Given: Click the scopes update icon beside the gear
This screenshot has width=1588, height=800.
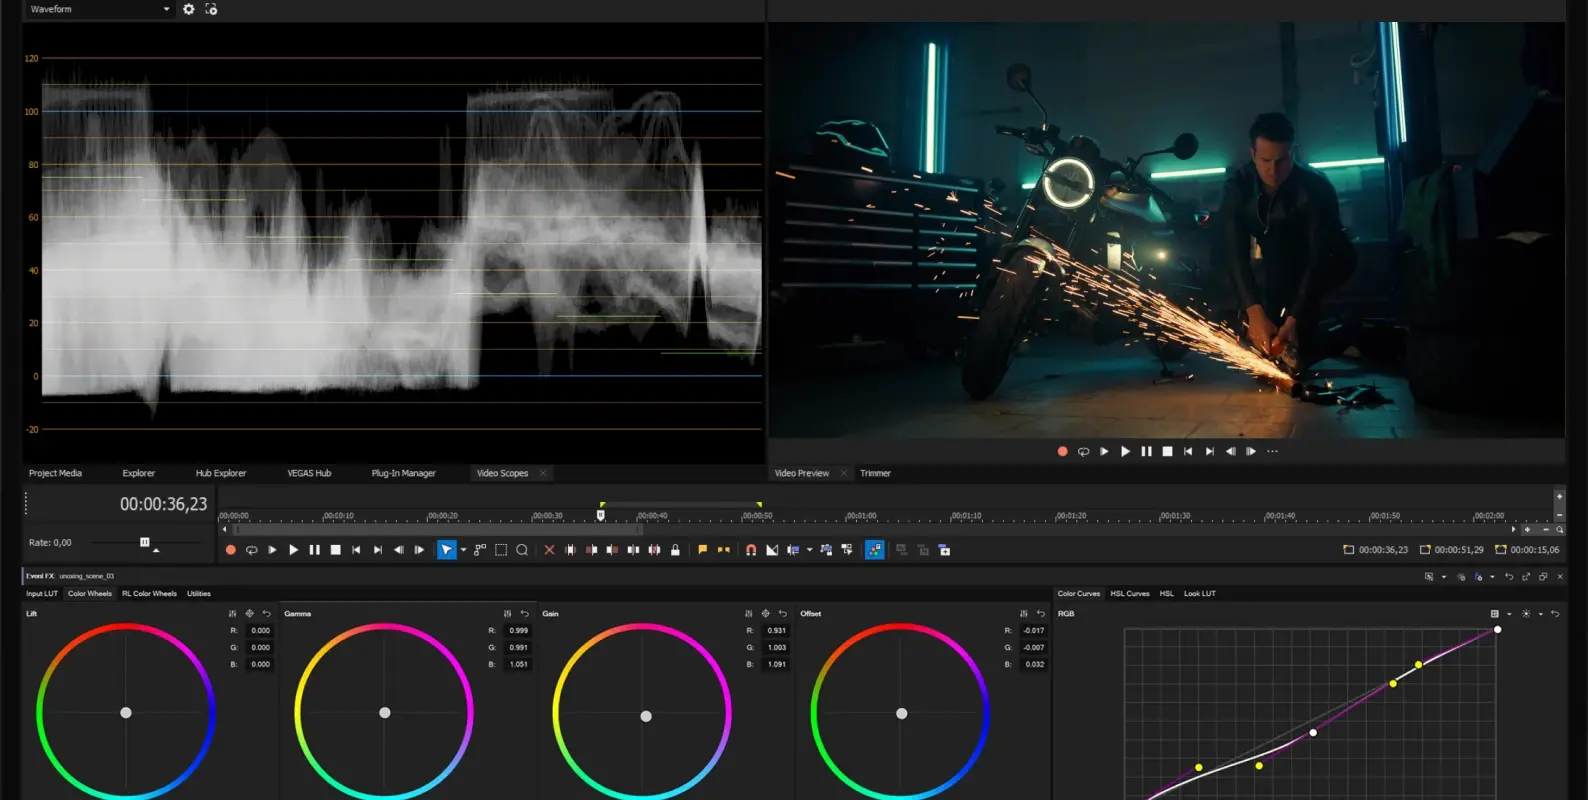Looking at the screenshot, I should (211, 9).
